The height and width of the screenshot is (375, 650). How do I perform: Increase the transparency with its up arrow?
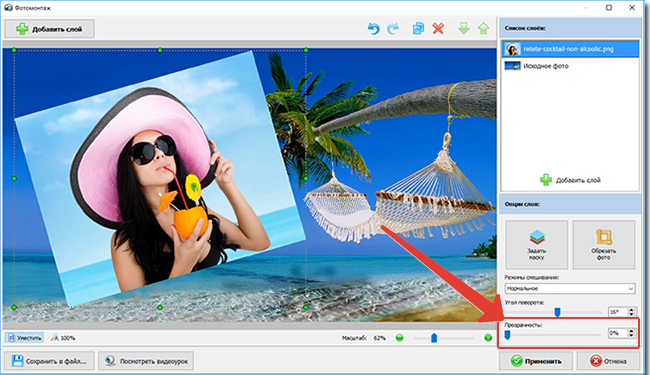(x=631, y=330)
